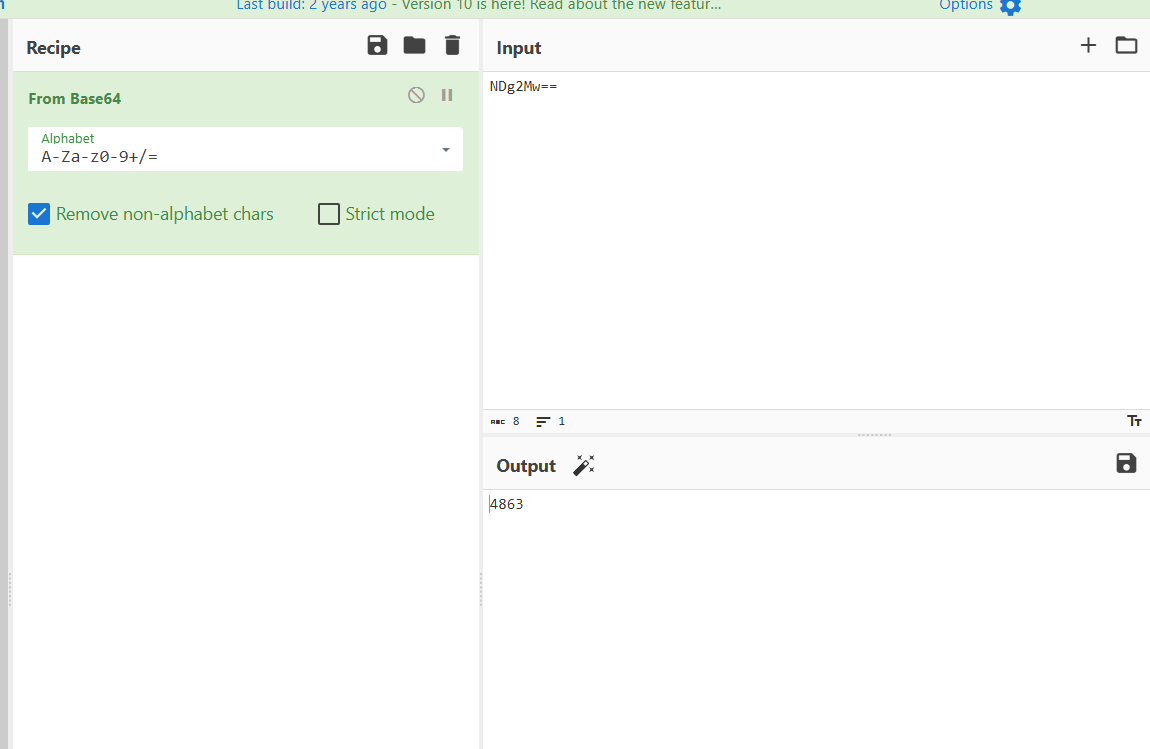The width and height of the screenshot is (1150, 749).
Task: Open folder as input icon
Action: (1126, 45)
